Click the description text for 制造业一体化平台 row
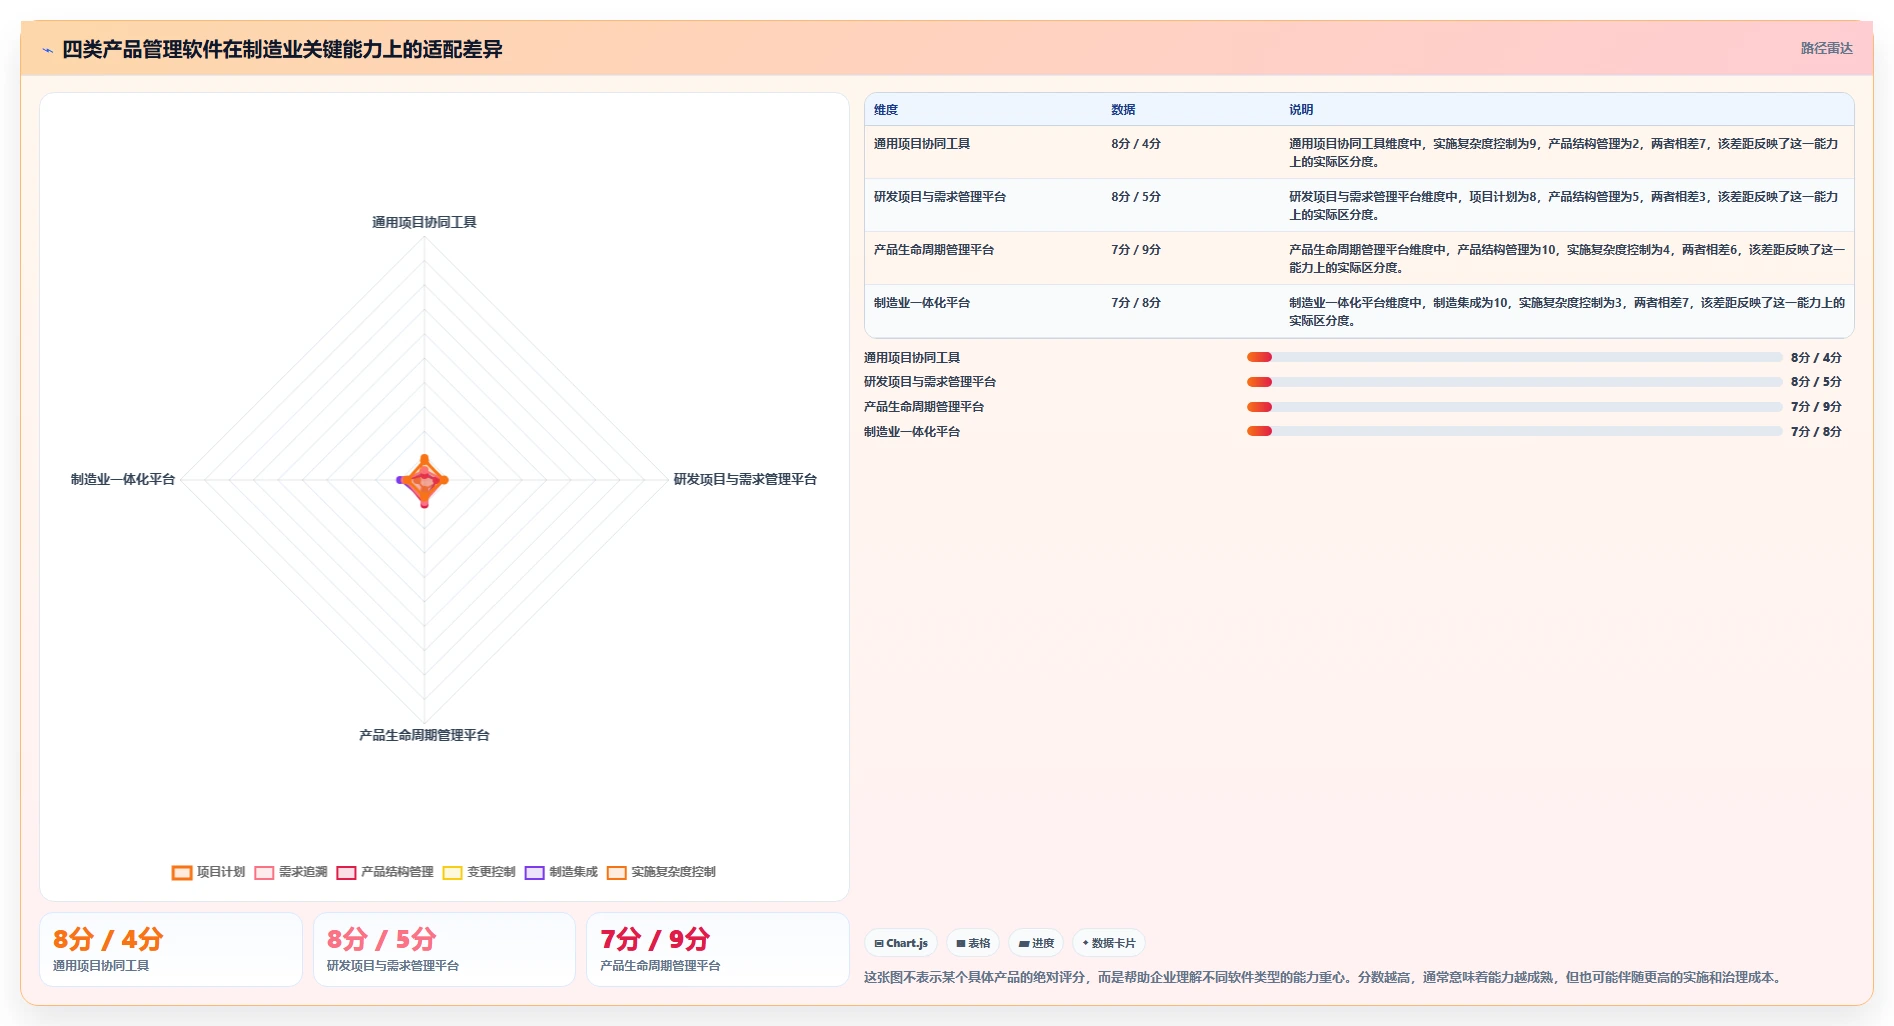Screen dimensions: 1894x1026 click(1567, 312)
